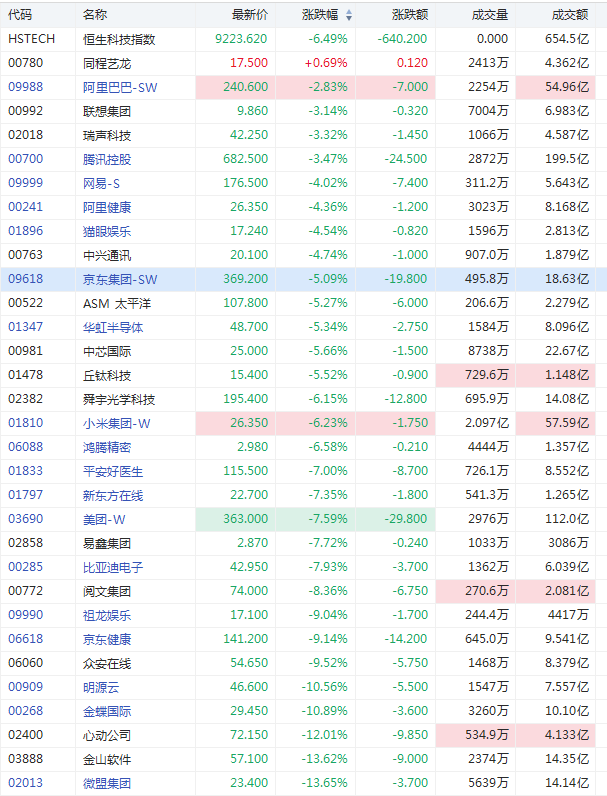Sort by 涨跌额 column header
The height and width of the screenshot is (796, 607).
[410, 15]
